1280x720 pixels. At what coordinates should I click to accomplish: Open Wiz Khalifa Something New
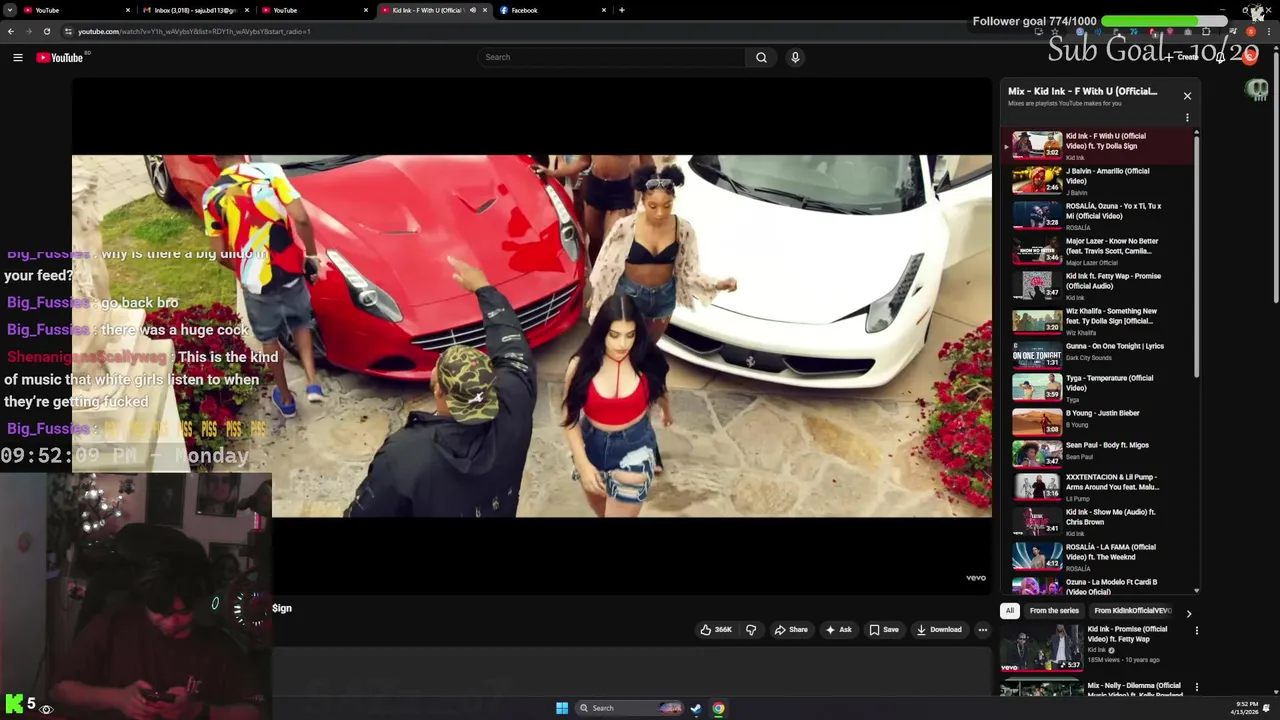1098,321
